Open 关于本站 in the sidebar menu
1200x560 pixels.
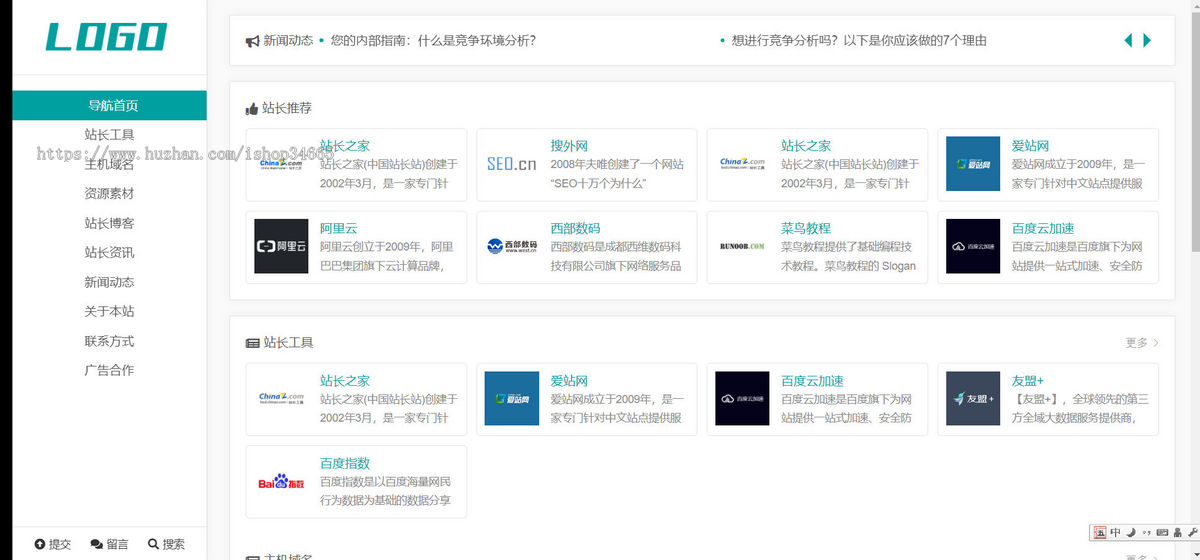[109, 311]
